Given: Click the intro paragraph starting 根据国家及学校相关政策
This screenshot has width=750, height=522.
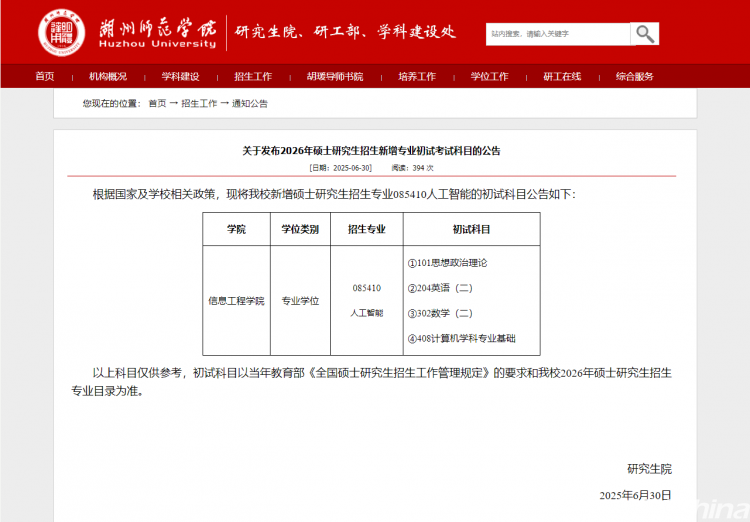Looking at the screenshot, I should [334, 194].
